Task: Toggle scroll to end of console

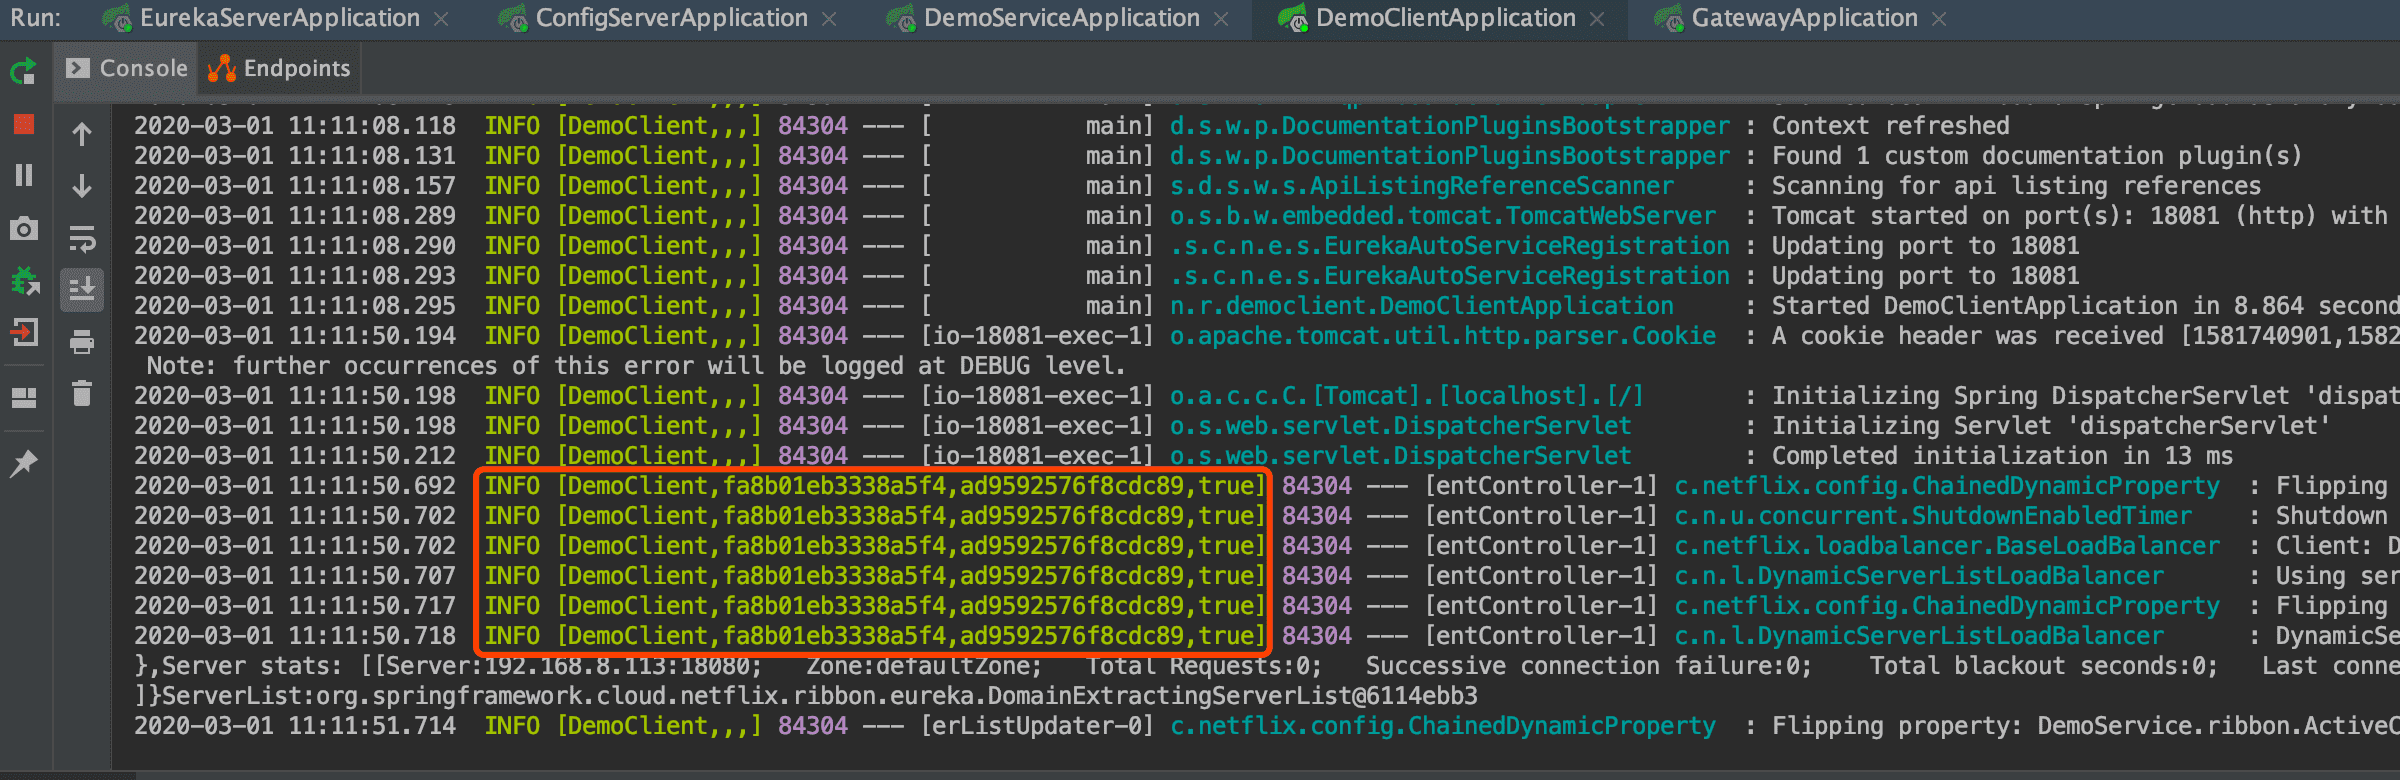Action: [x=82, y=290]
